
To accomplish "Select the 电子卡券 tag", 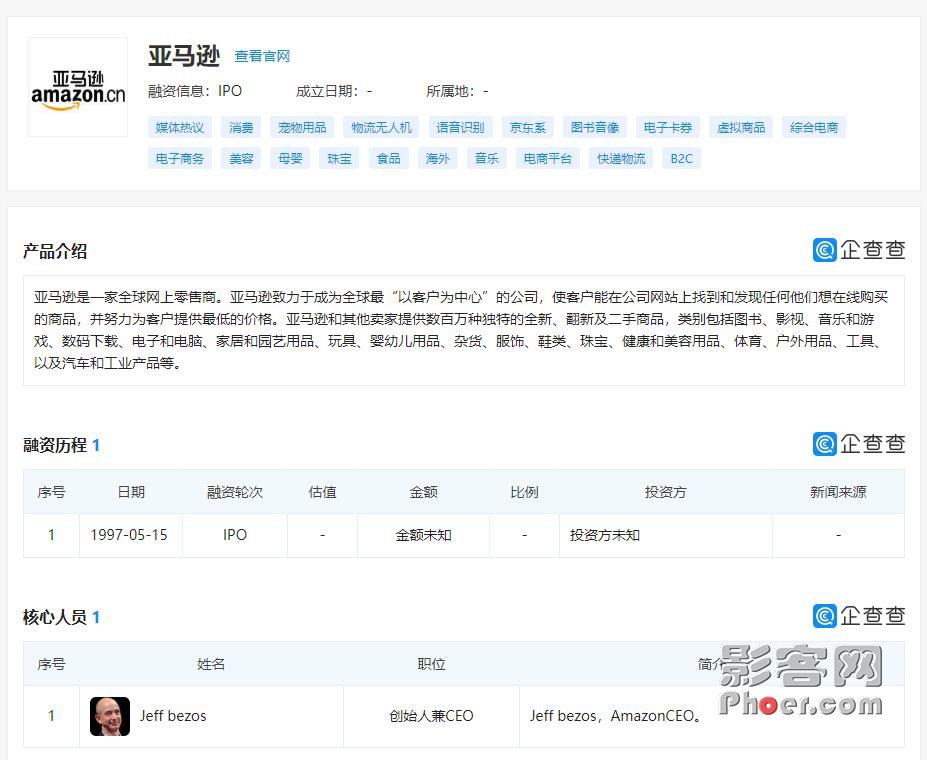I will [668, 127].
